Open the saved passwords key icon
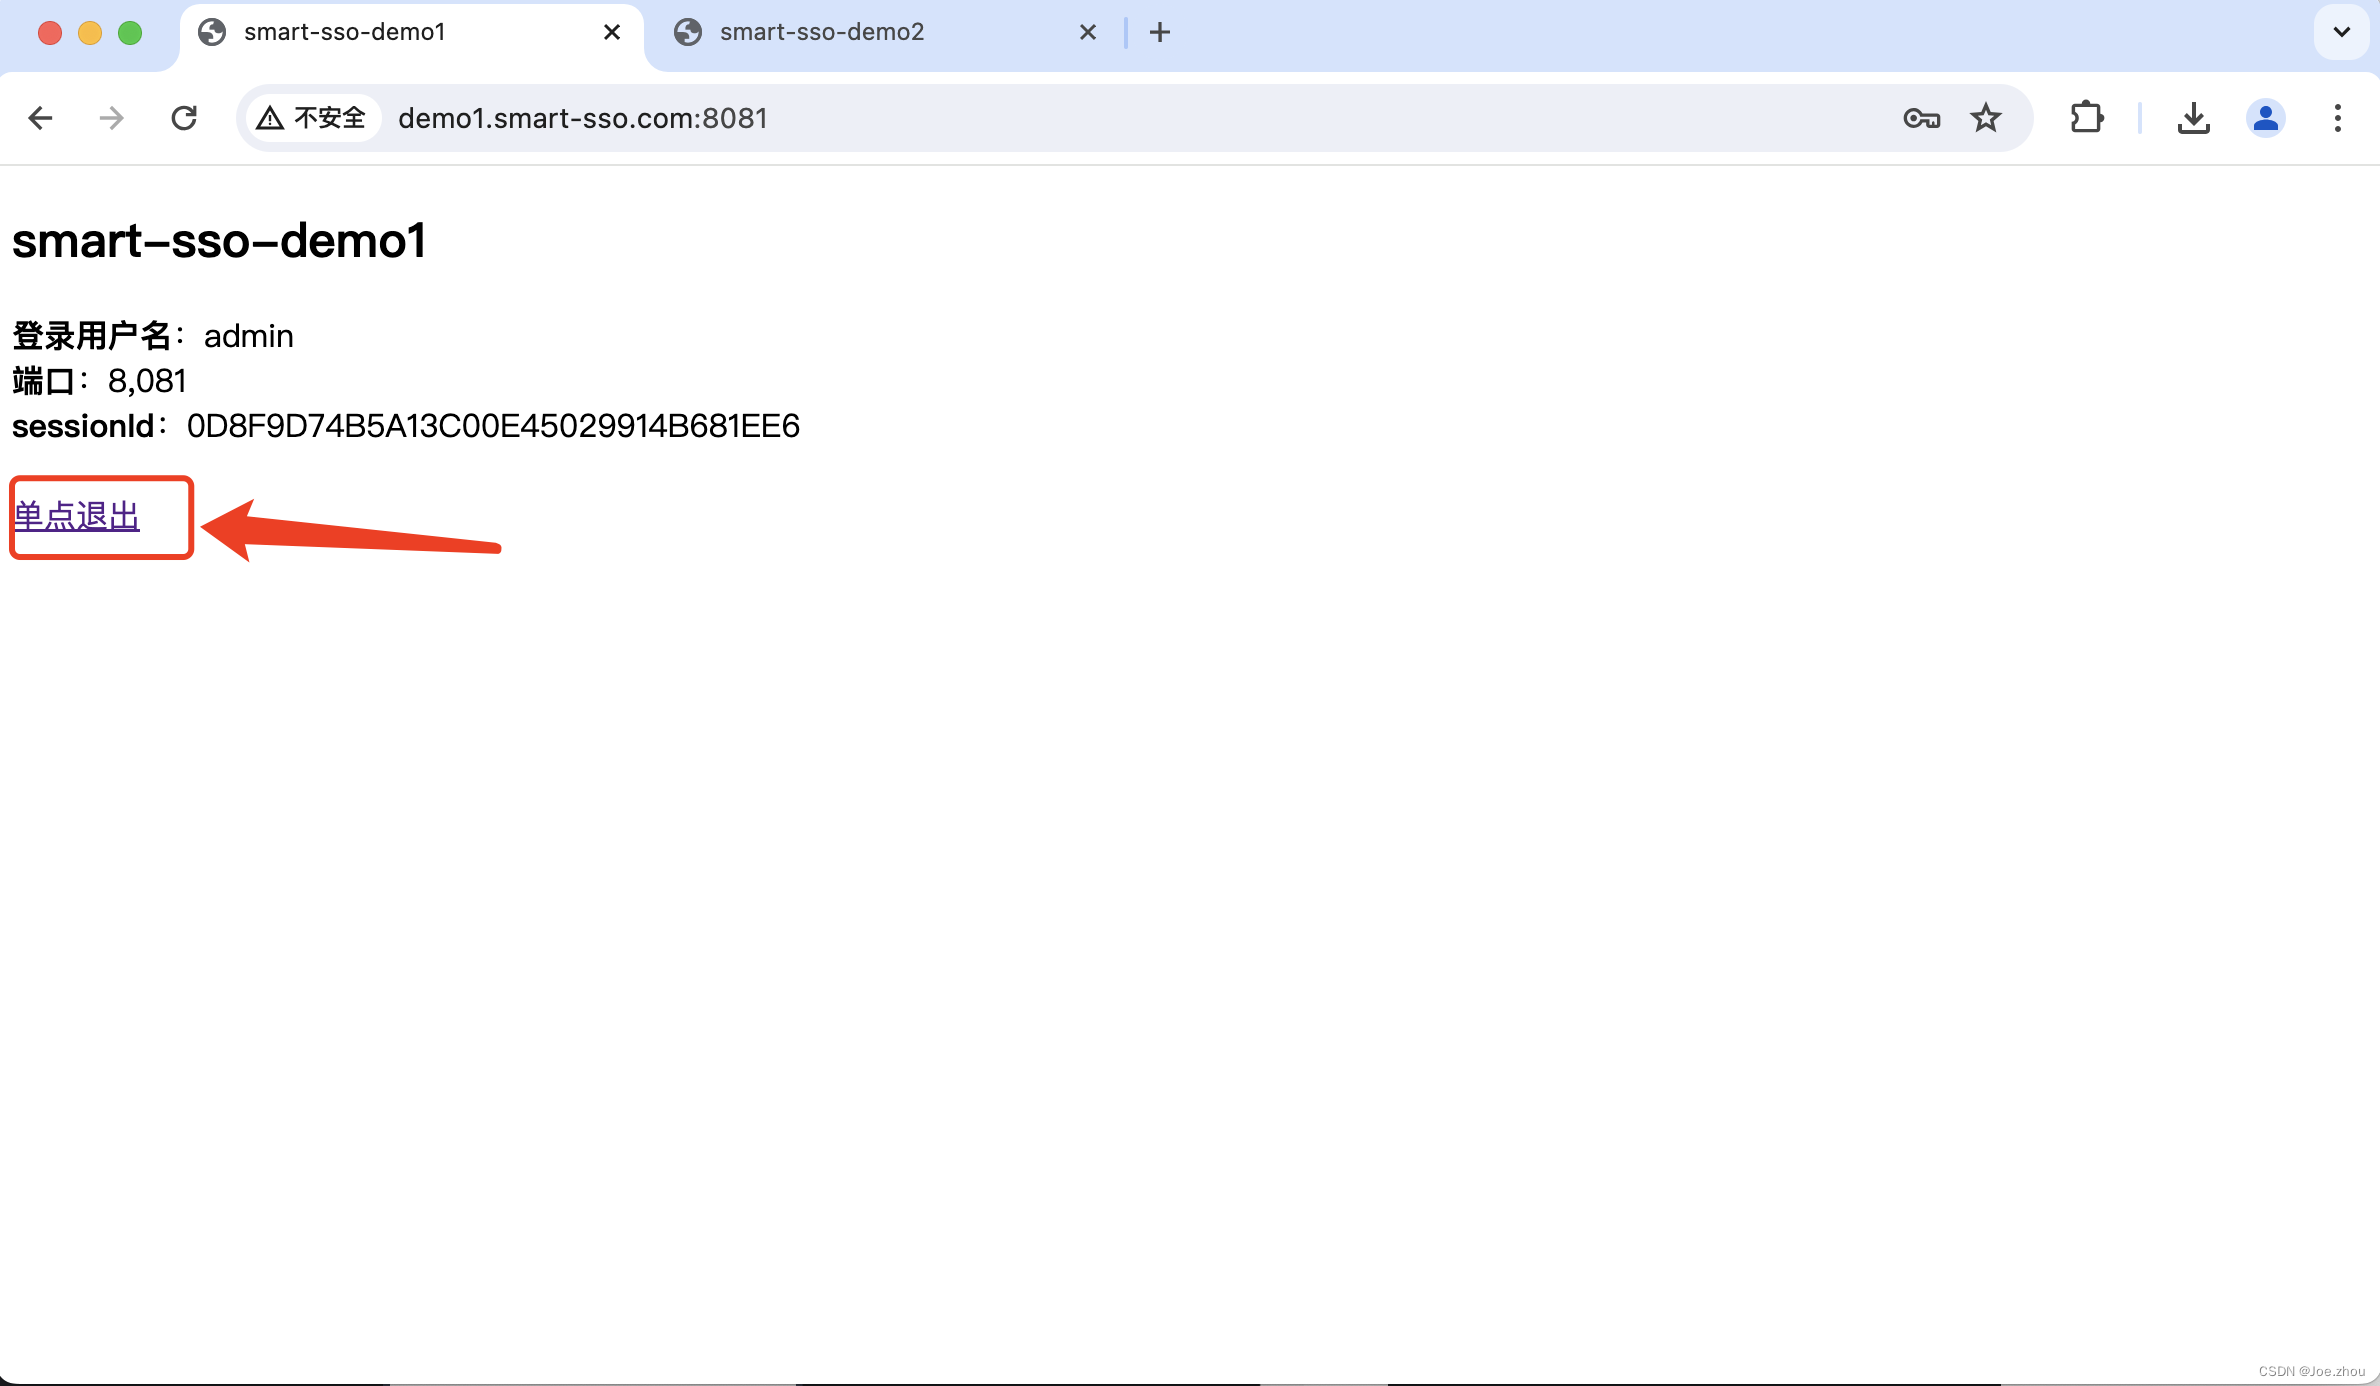This screenshot has width=2380, height=1386. tap(1921, 118)
